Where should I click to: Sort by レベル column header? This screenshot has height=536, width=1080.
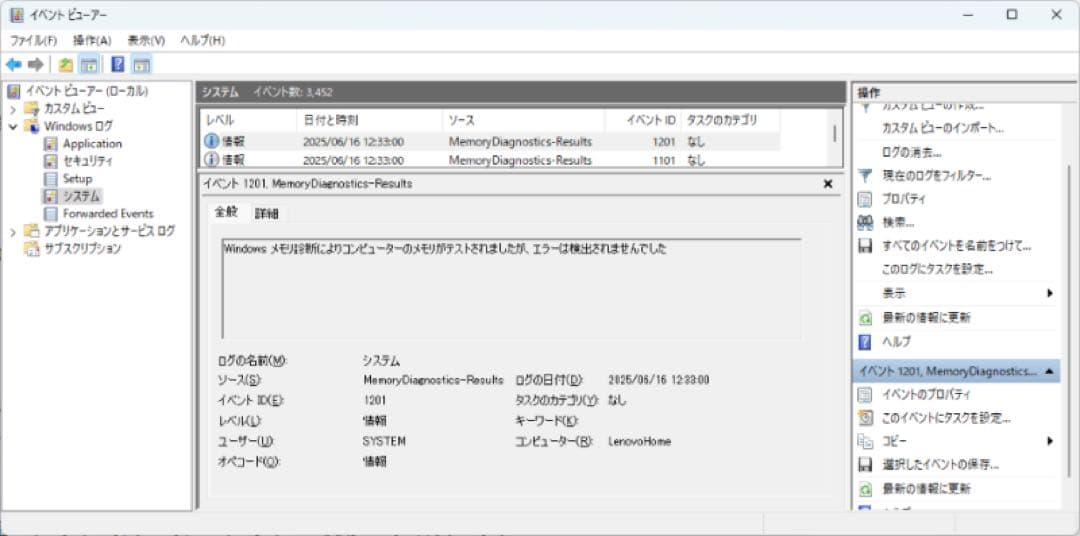[249, 120]
